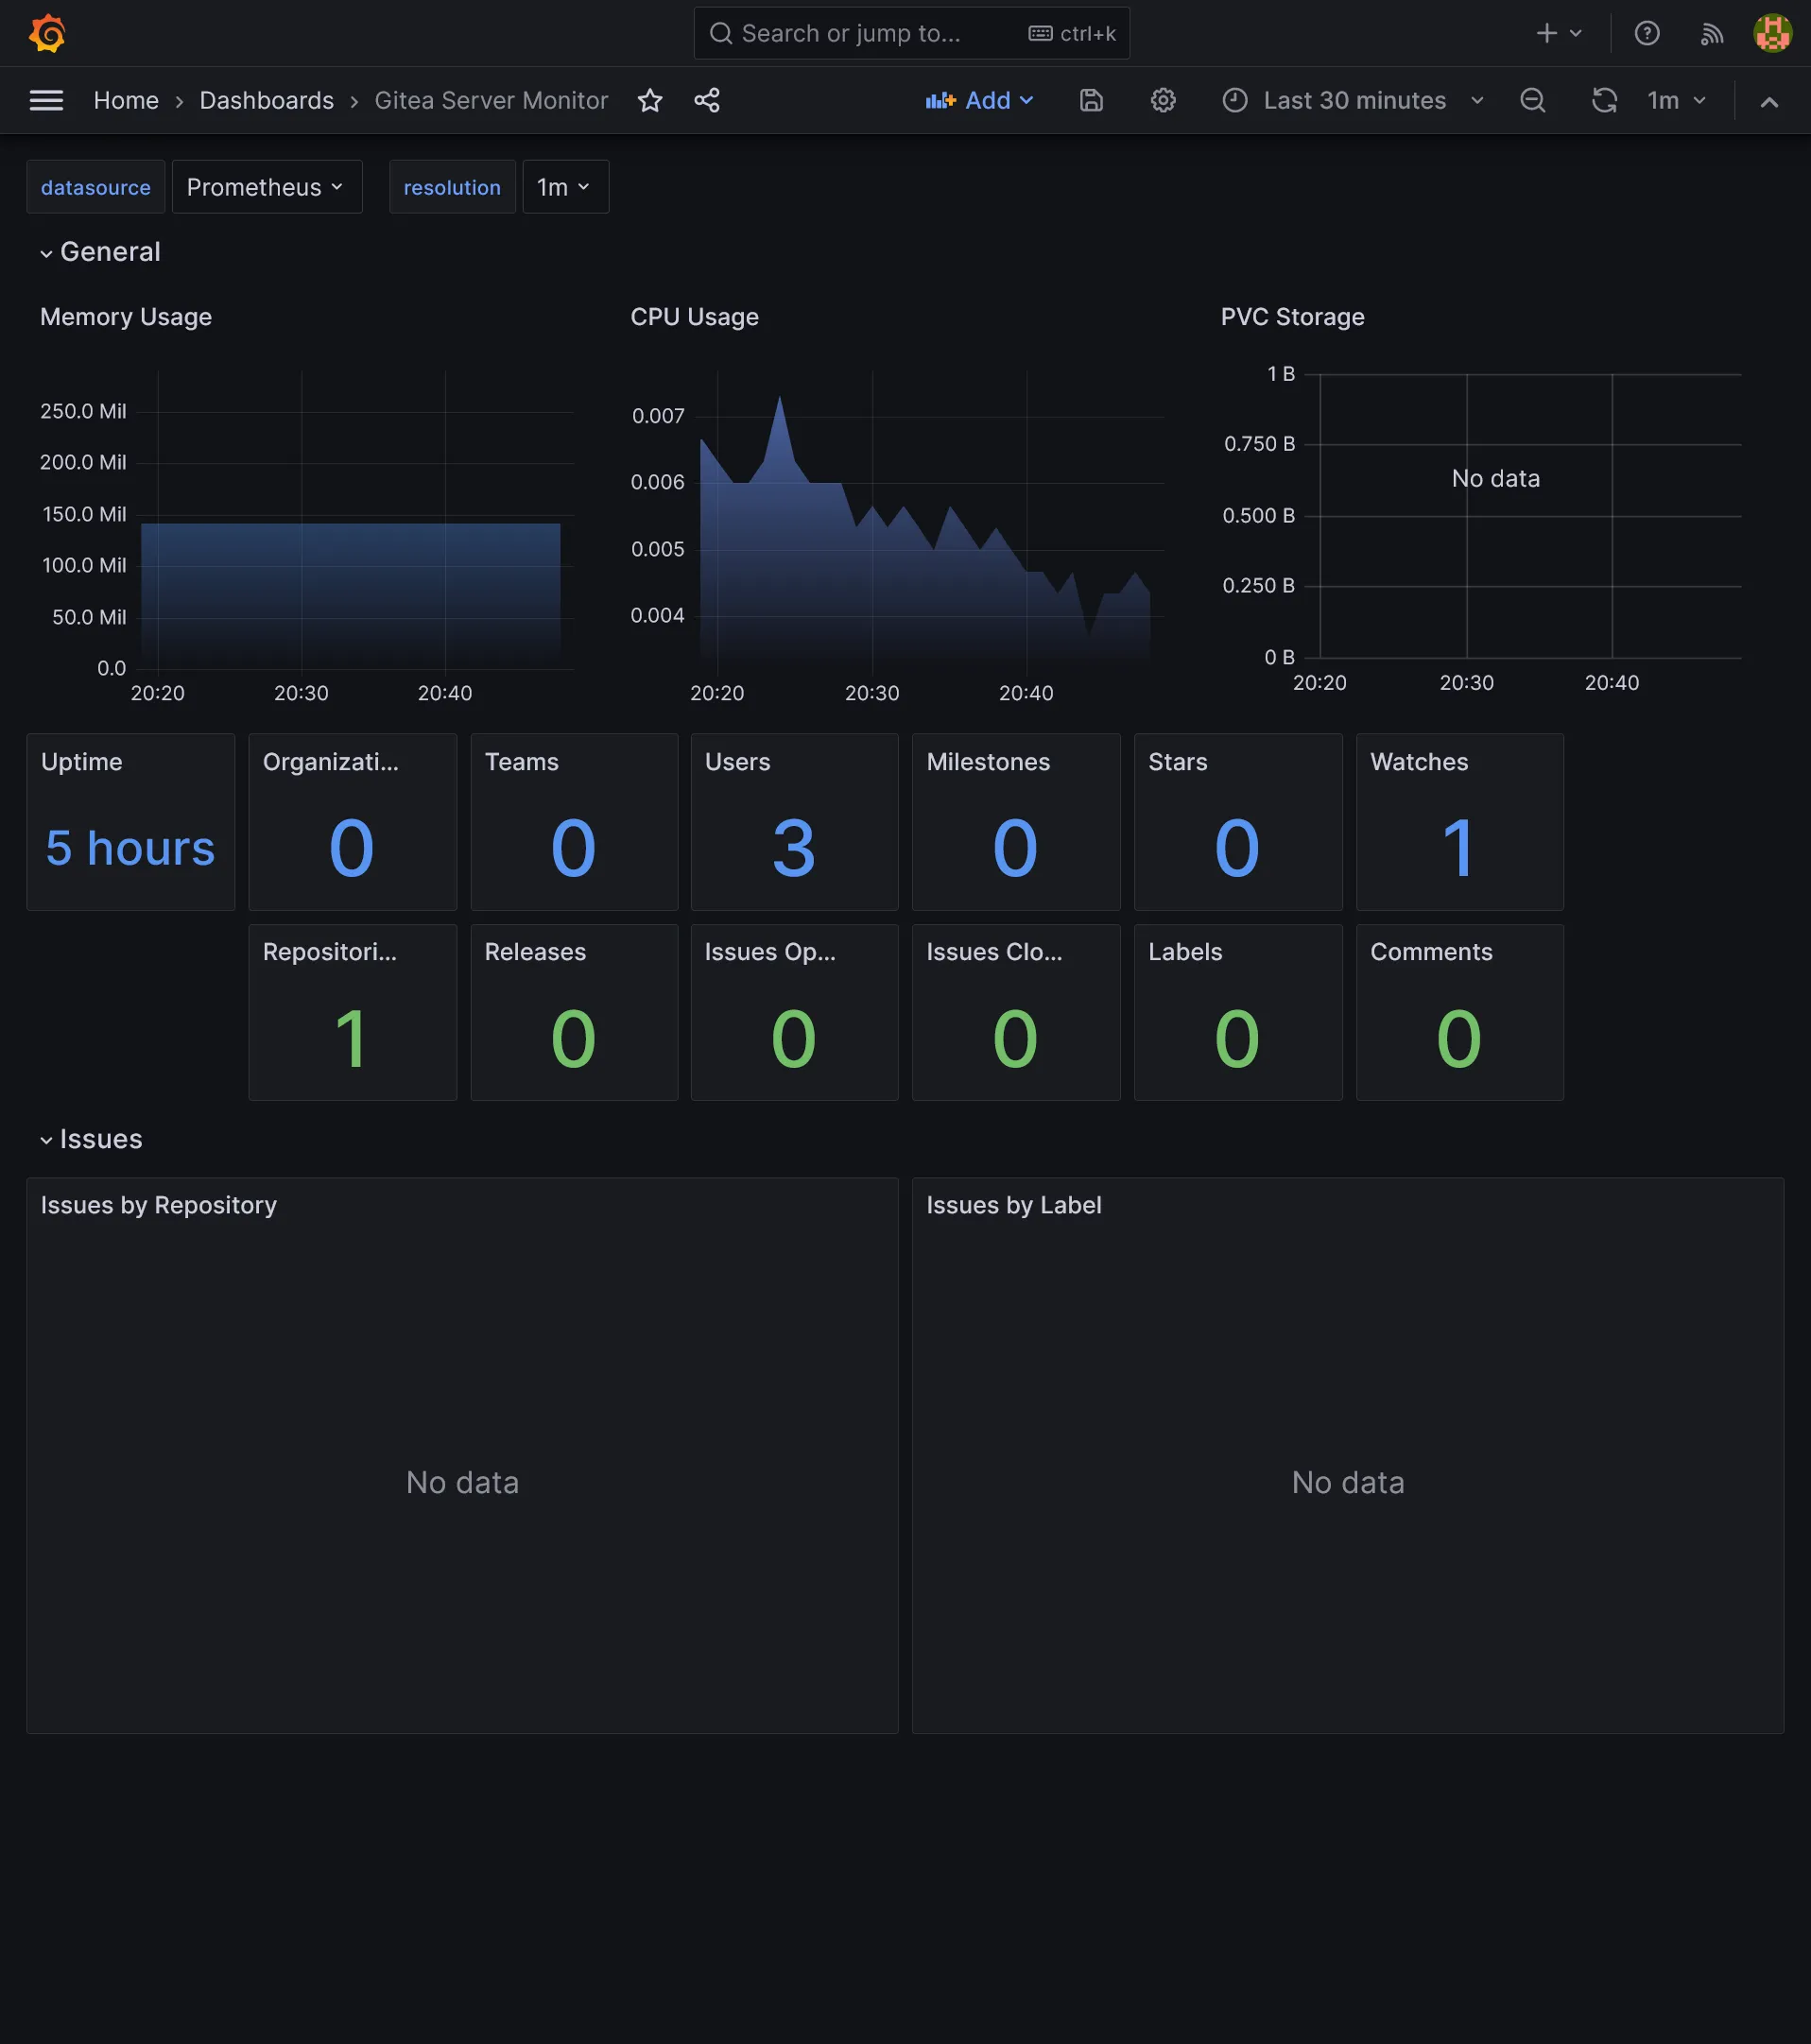Open the Prometheus datasource dropdown
Screen dimensions: 1811x2044
click(x=266, y=186)
